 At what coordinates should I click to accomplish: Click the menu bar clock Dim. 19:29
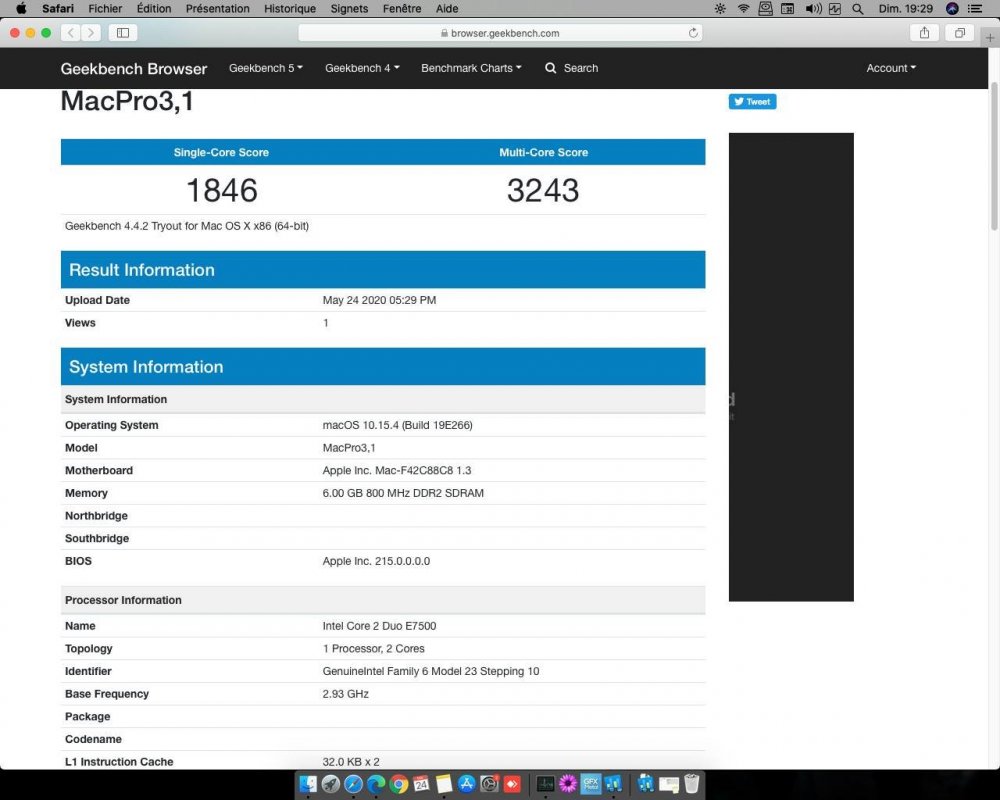905,8
